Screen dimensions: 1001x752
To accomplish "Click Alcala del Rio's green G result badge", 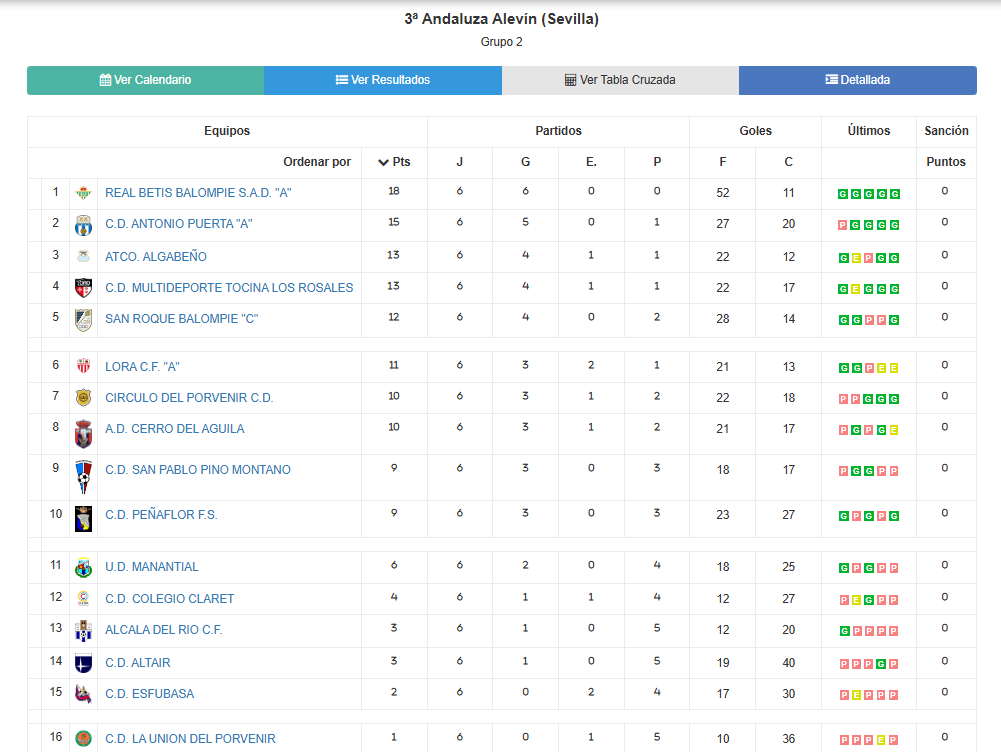I will pos(844,631).
